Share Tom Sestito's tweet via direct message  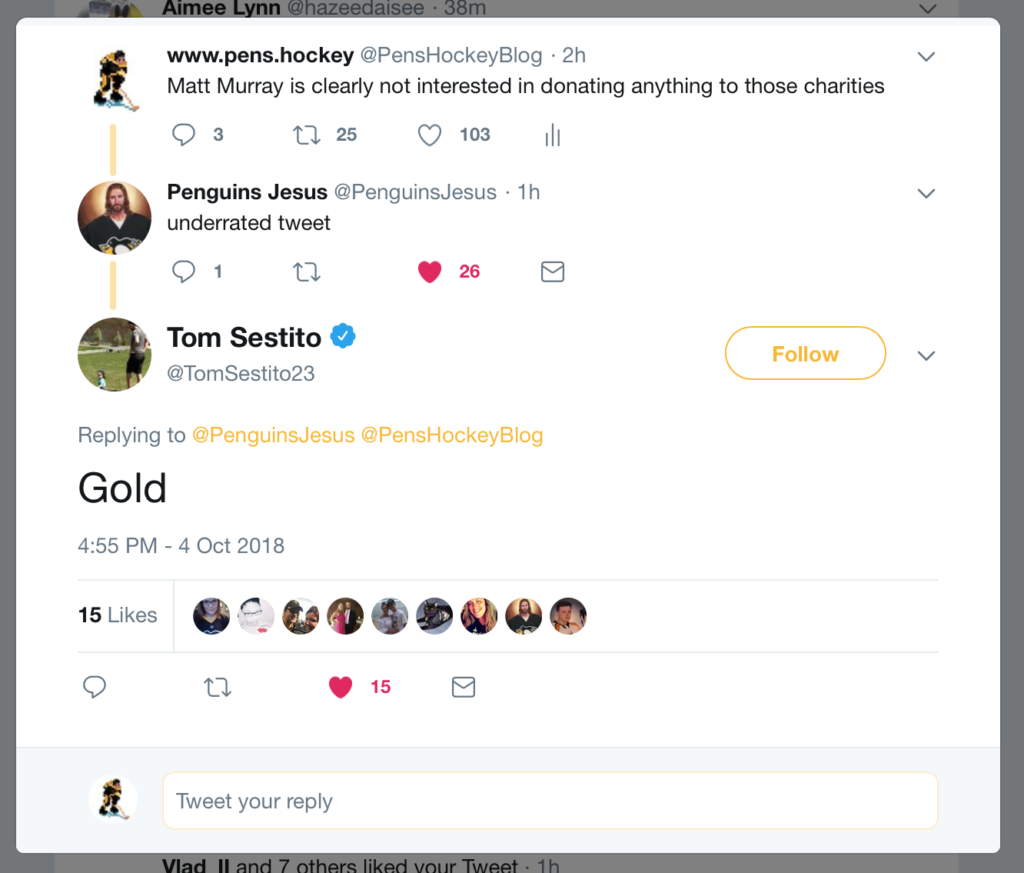[x=463, y=687]
